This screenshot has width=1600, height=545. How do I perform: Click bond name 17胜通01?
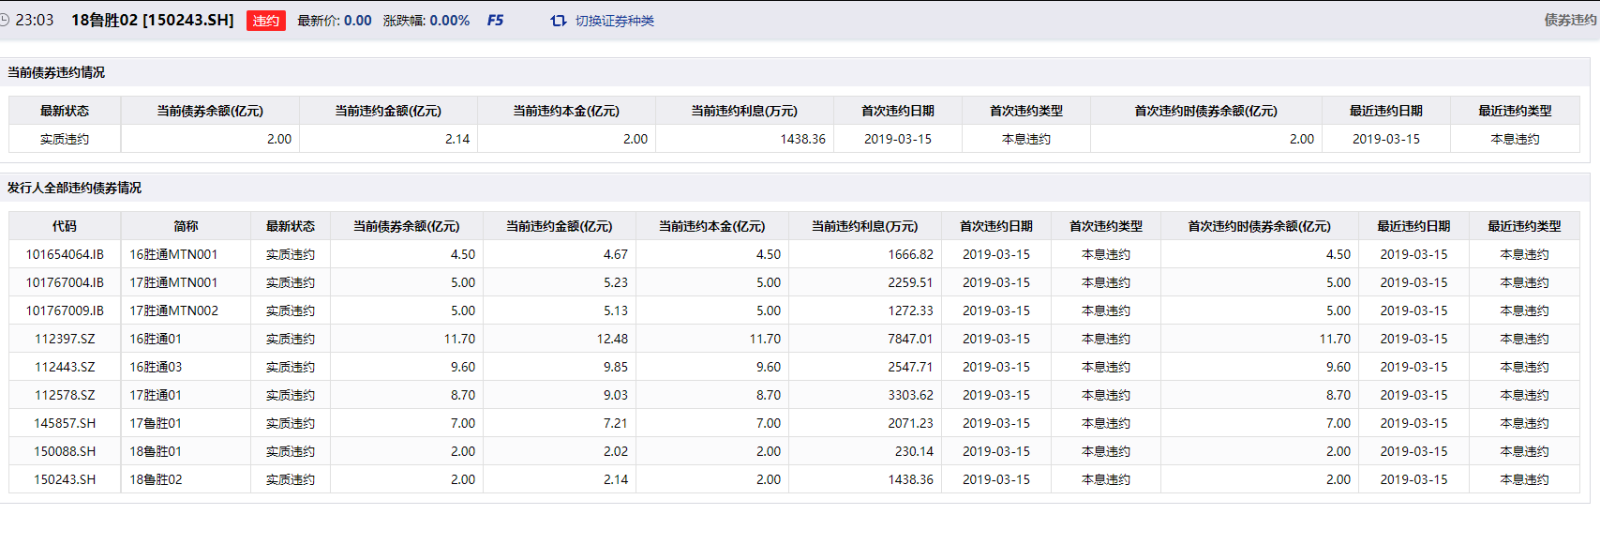click(x=155, y=395)
